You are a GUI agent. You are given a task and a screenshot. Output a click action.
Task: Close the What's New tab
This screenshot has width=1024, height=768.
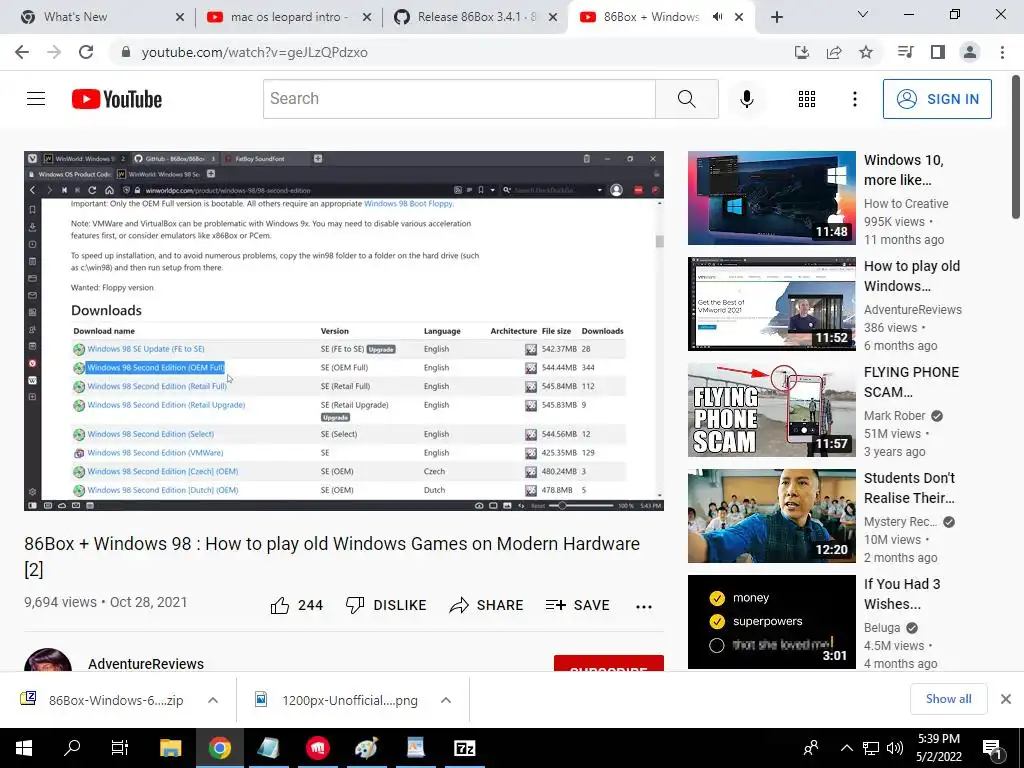(180, 18)
